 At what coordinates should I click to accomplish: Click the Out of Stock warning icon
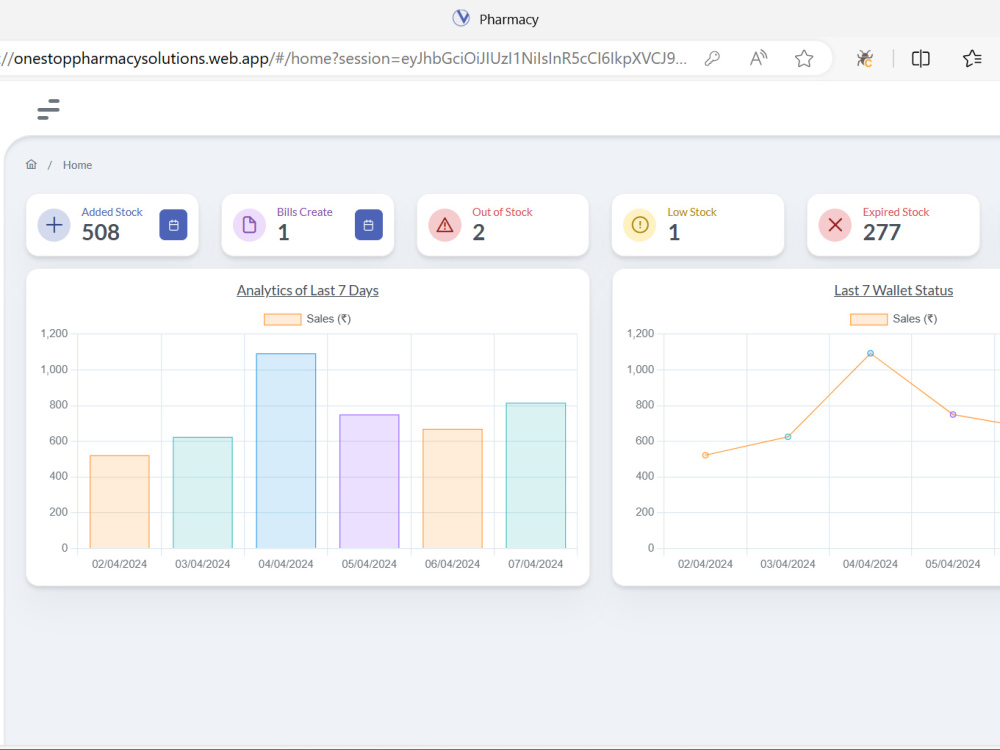445,225
